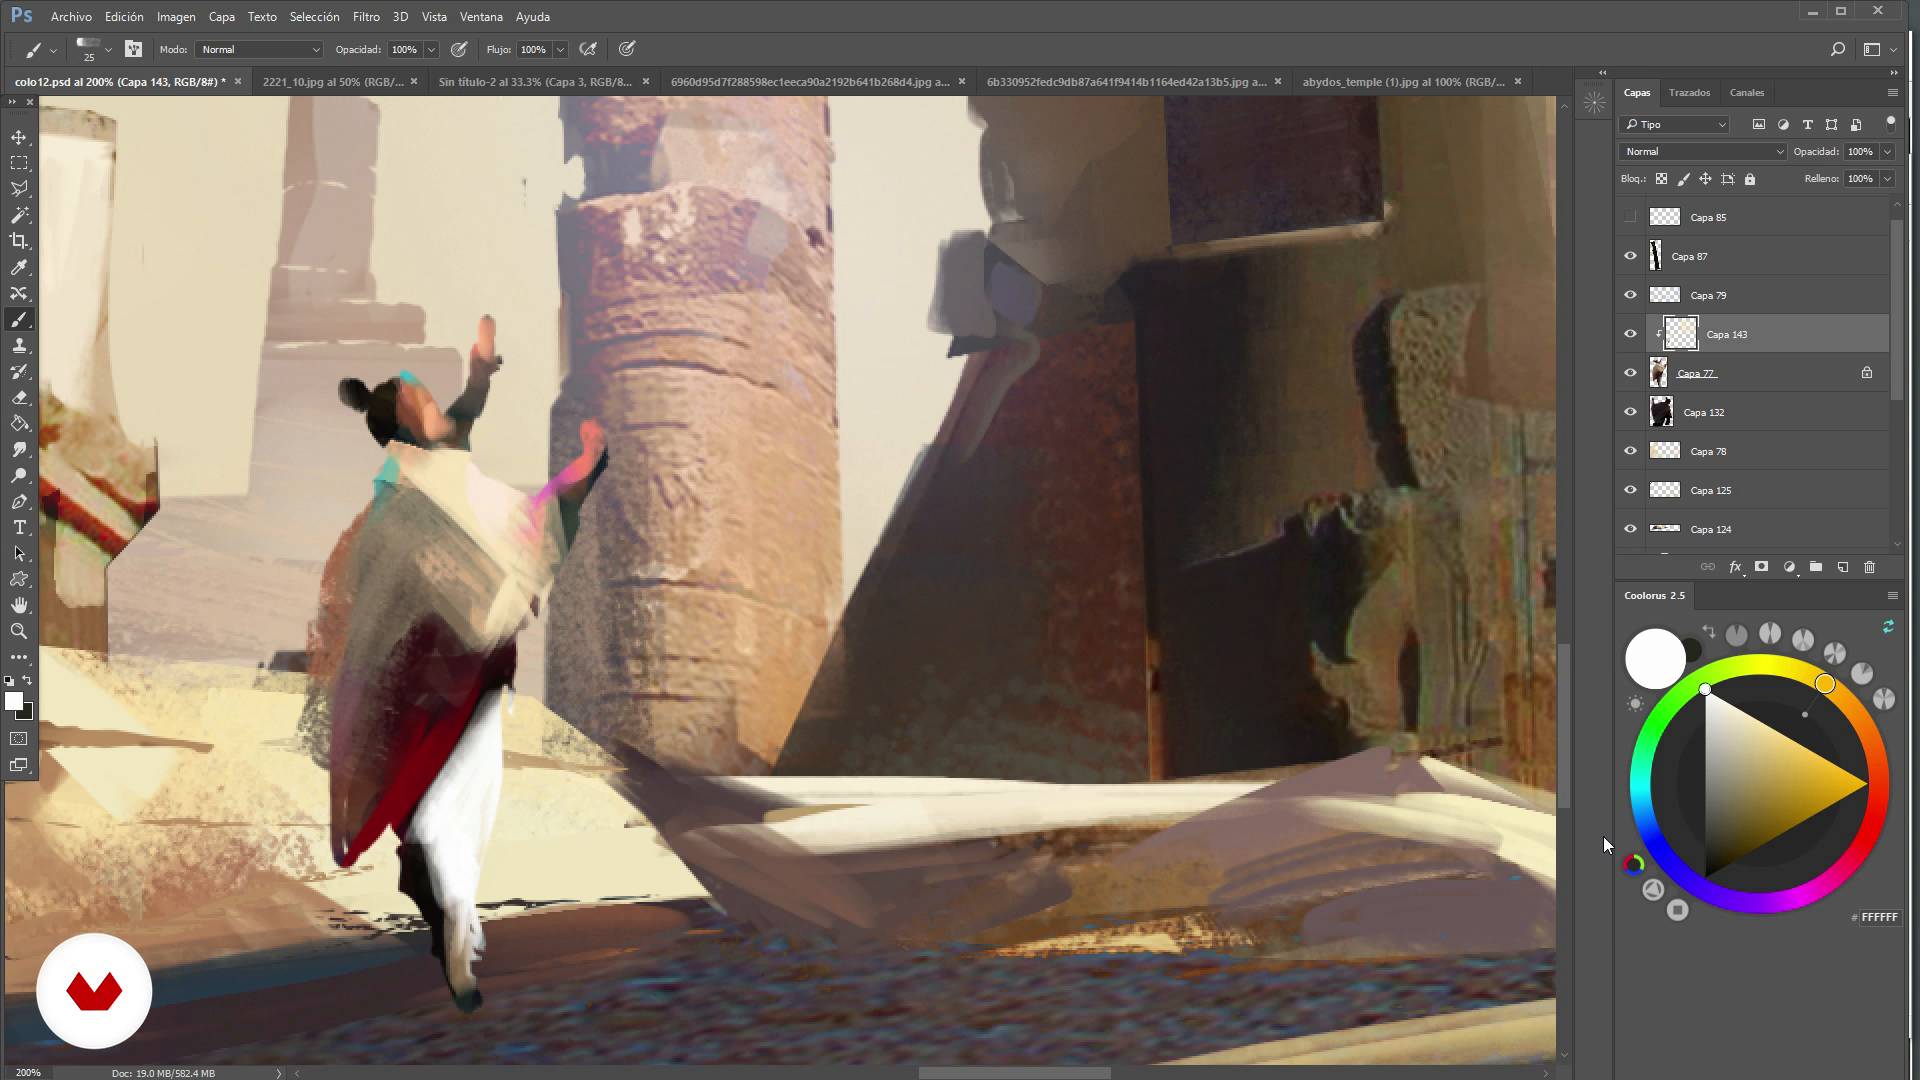Open the Filtro menu
The width and height of the screenshot is (1920, 1080).
click(x=366, y=16)
